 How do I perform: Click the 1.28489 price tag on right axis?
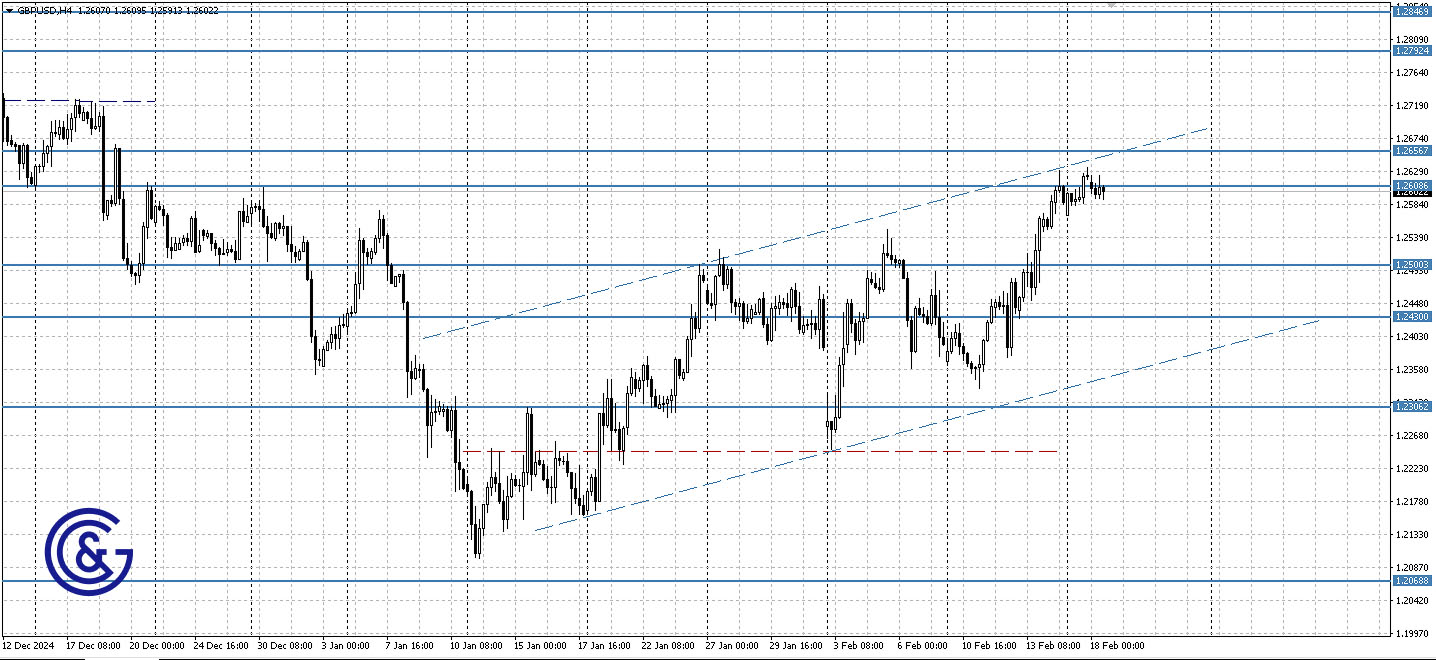[x=1414, y=13]
